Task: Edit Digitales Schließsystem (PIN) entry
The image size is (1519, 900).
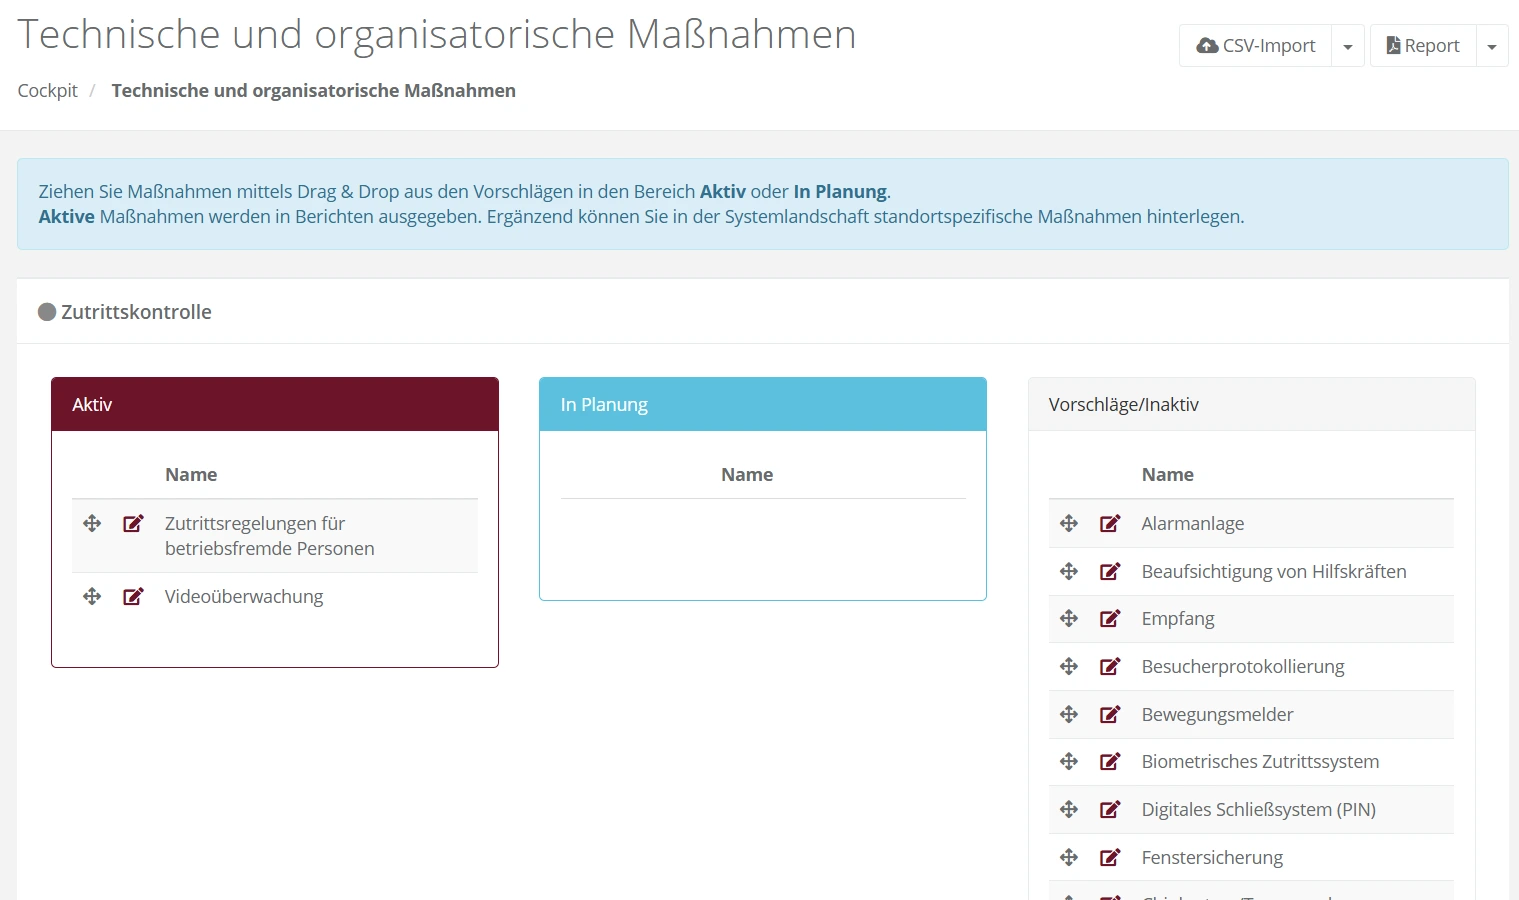Action: tap(1110, 810)
